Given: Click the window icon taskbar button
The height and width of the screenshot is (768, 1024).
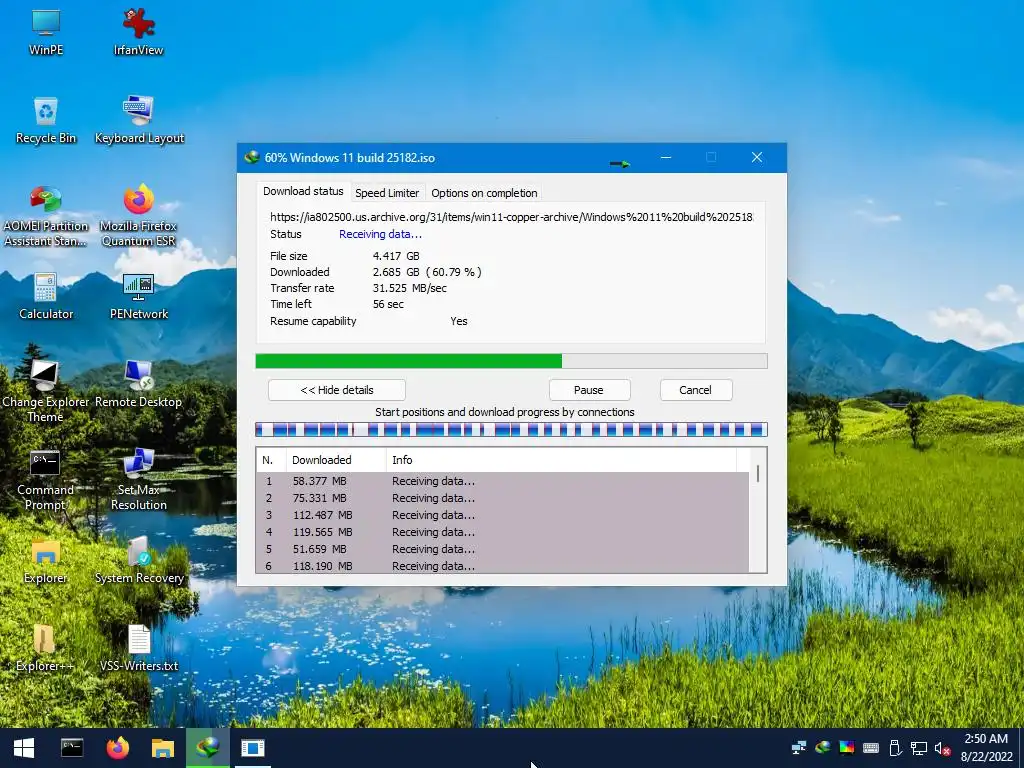Looking at the screenshot, I should pos(253,748).
